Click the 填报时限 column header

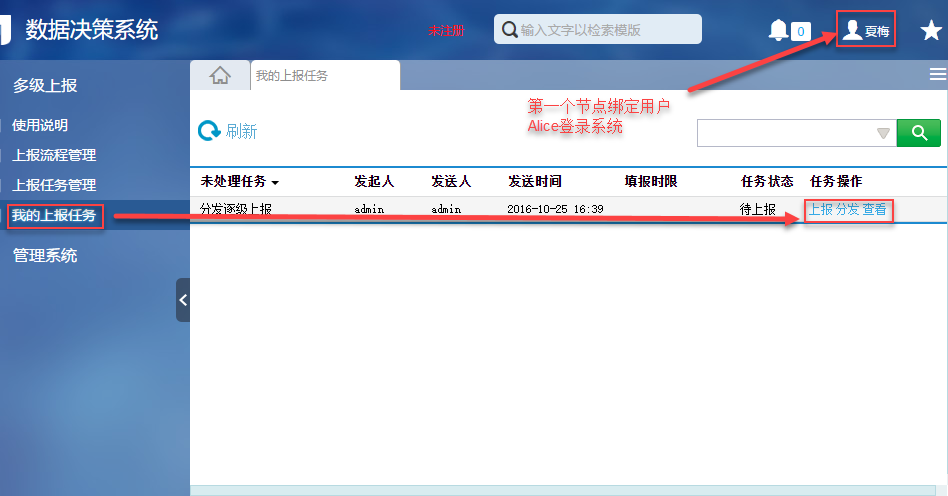click(651, 181)
